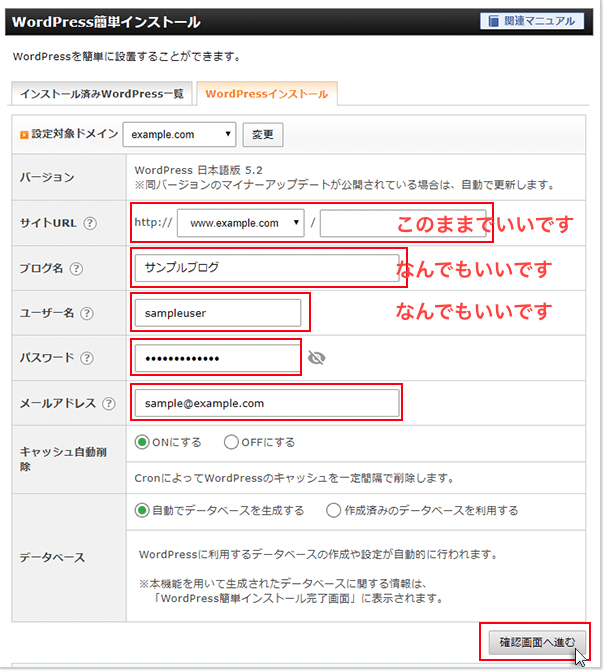
Task: Open the 関連マニュアル link
Action: (532, 21)
